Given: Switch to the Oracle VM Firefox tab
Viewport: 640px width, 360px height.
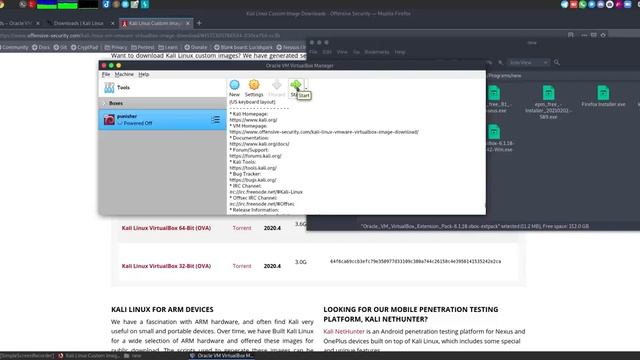Looking at the screenshot, I should (x=16, y=23).
